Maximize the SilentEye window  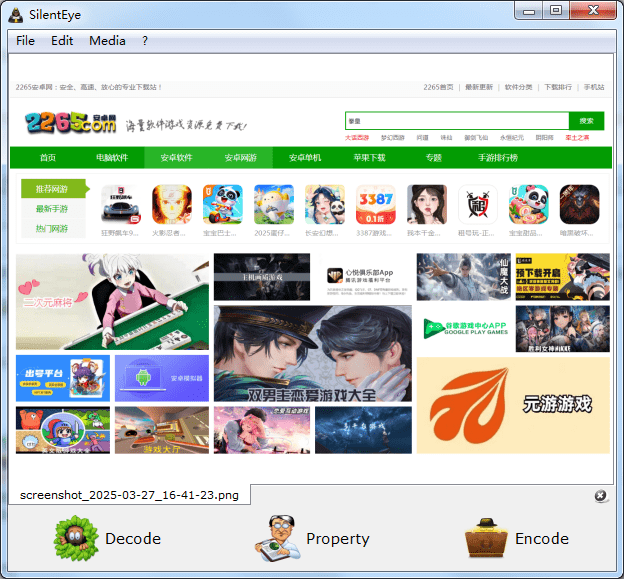pyautogui.click(x=556, y=11)
